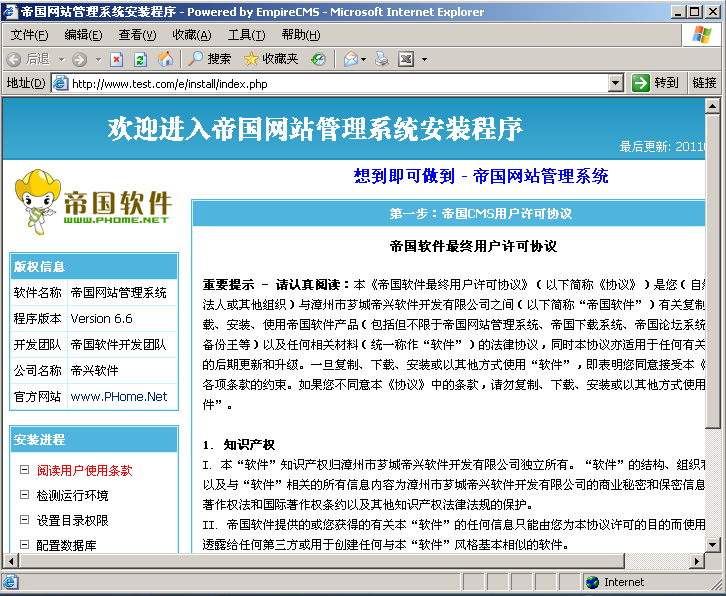Click the box icon beside 阅读用户使用条款
Viewport: 726px width, 596px height.
click(x=25, y=470)
